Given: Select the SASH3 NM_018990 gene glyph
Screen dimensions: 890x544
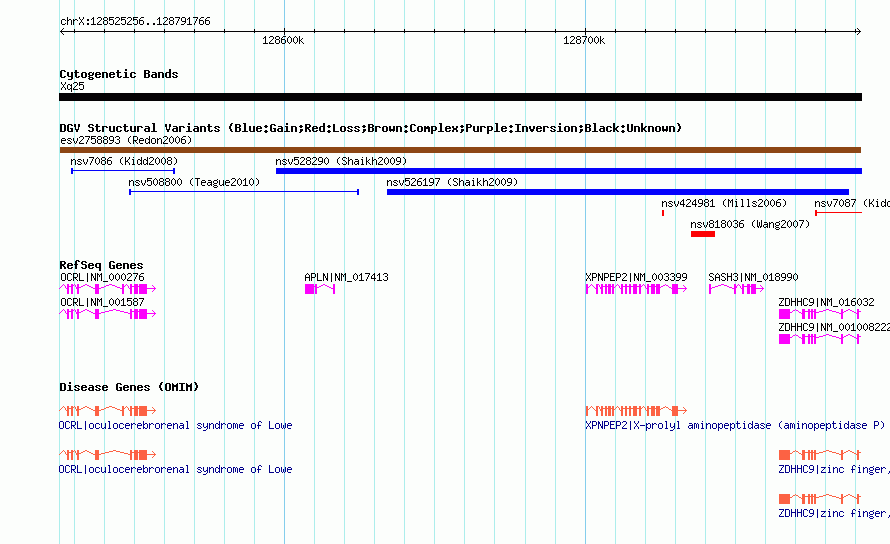Looking at the screenshot, I should [736, 289].
